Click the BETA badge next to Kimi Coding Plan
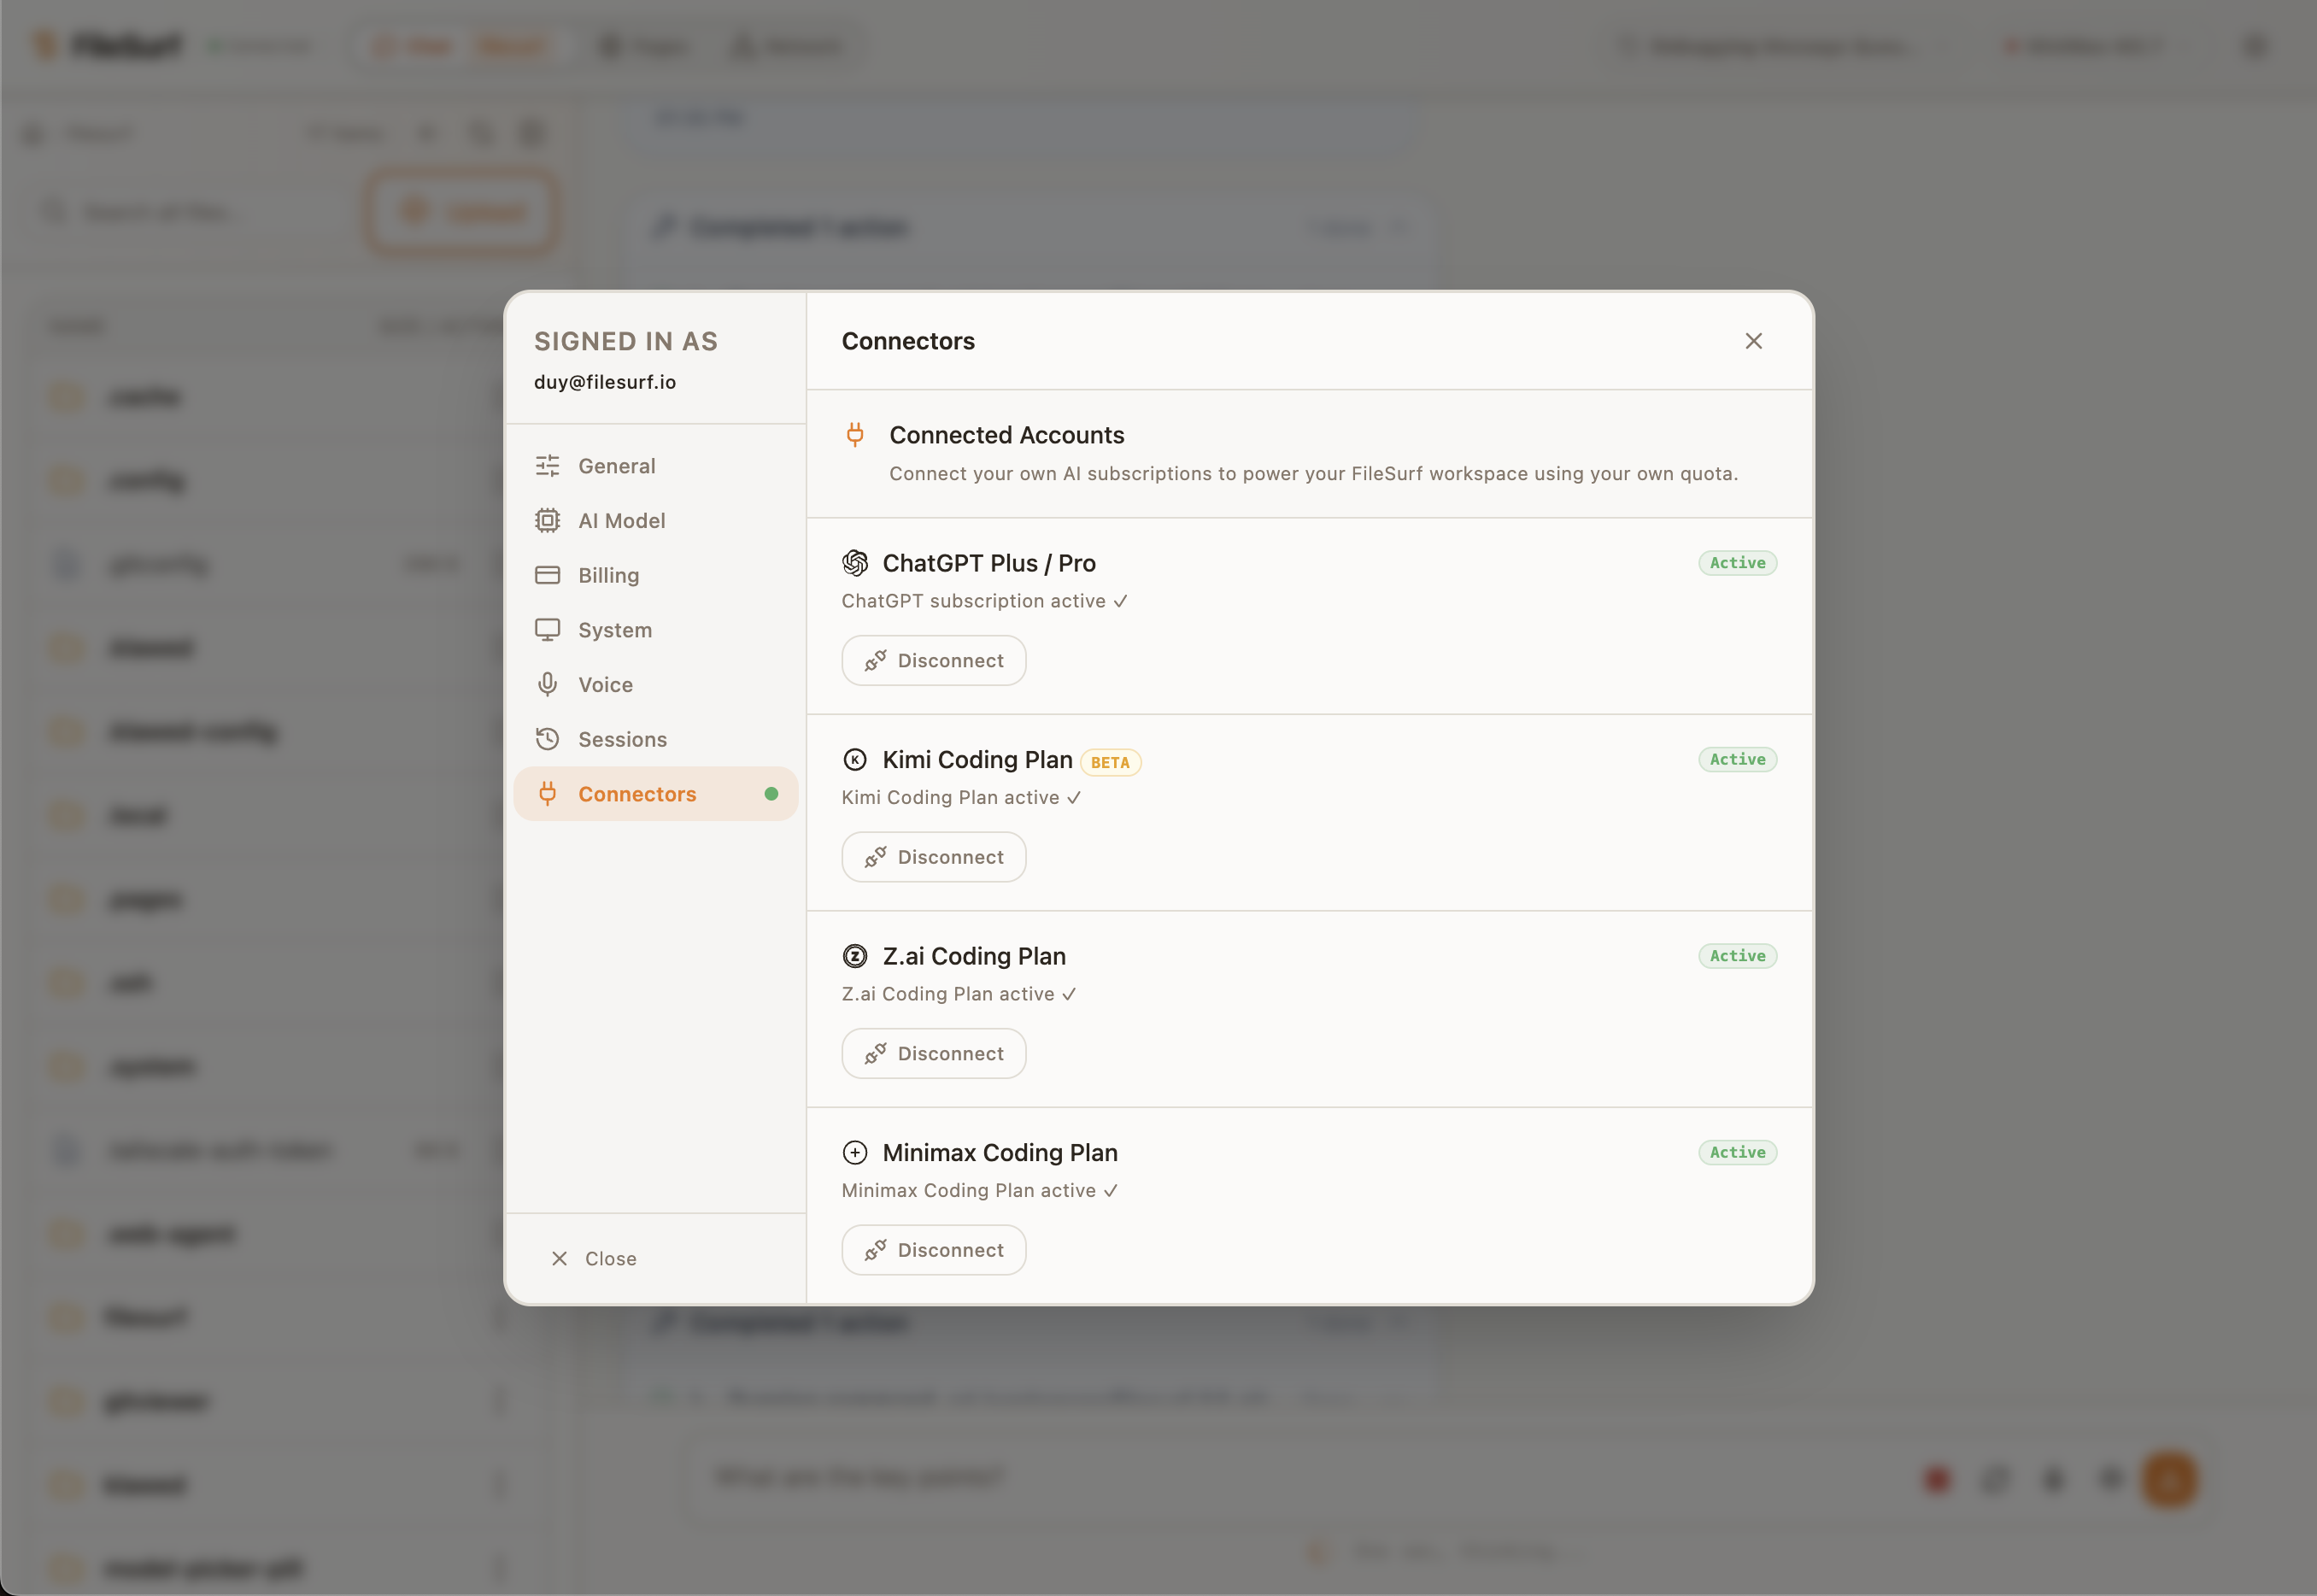 pyautogui.click(x=1110, y=762)
